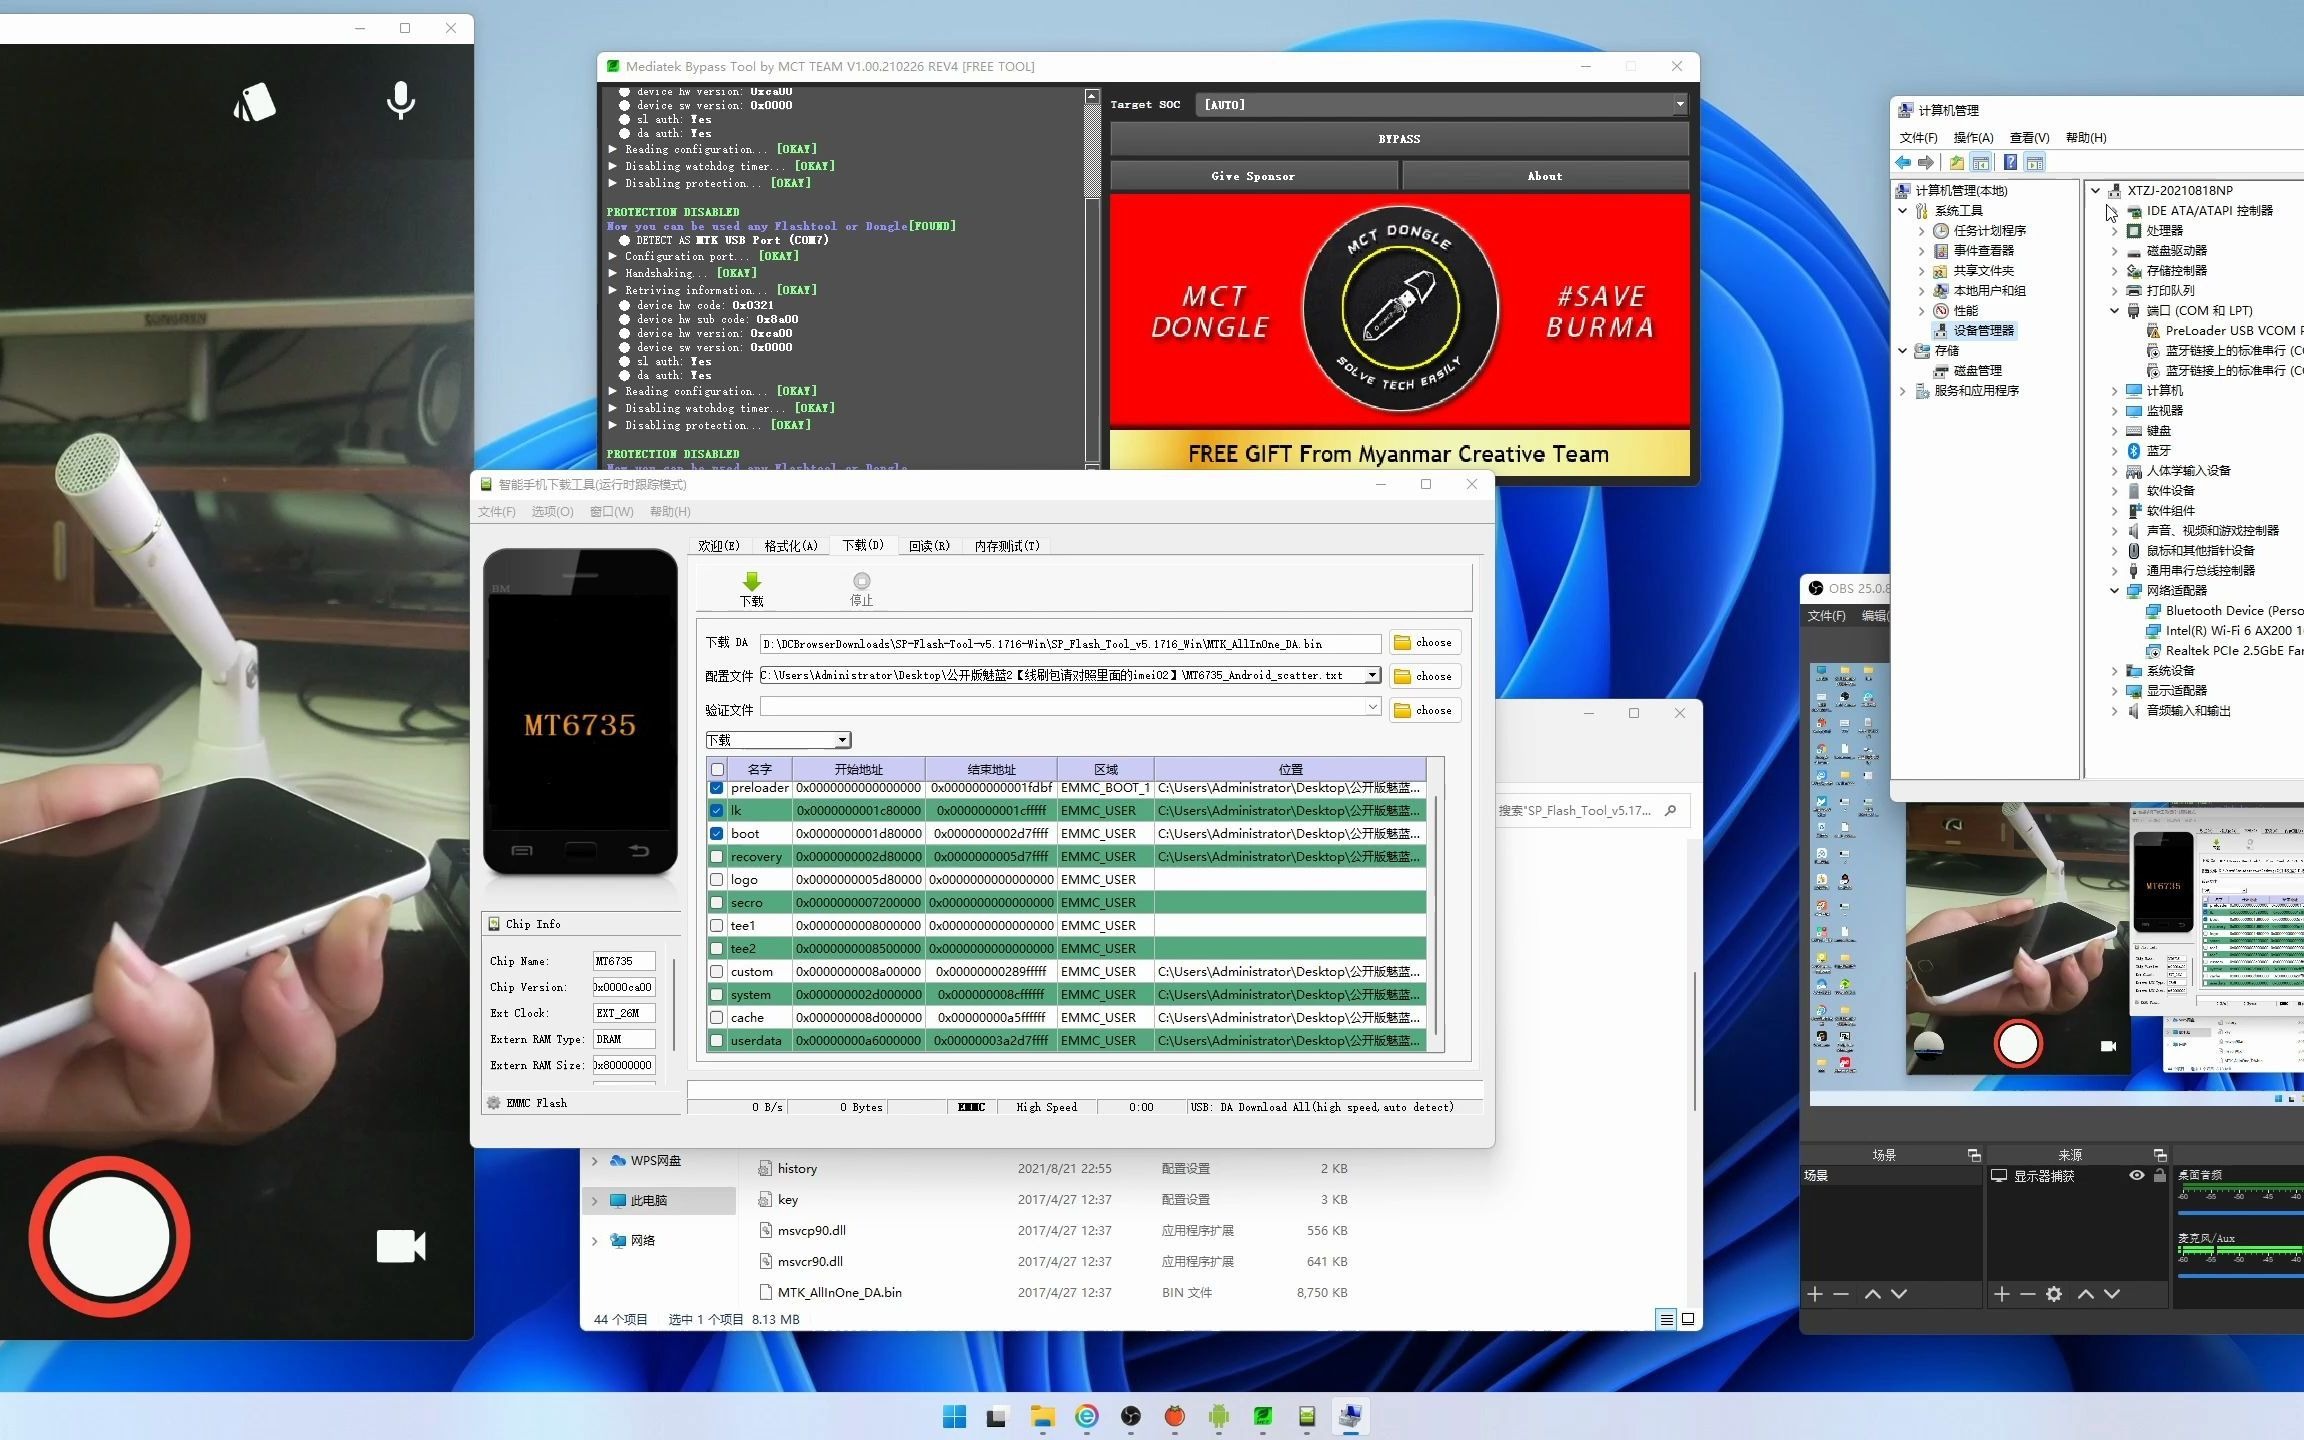Click the Stop icon in flash tool
The height and width of the screenshot is (1440, 2304).
861,581
